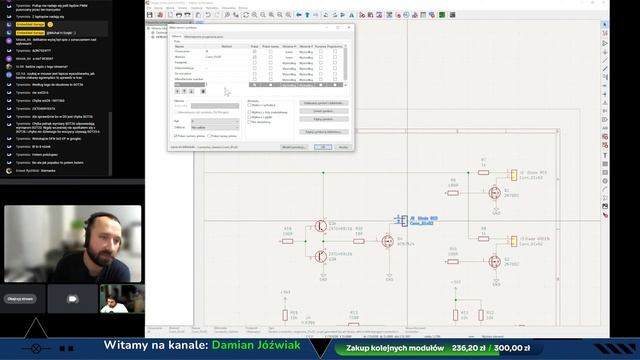Click the Model symulacji button
The height and width of the screenshot is (360, 640).
pos(294,147)
